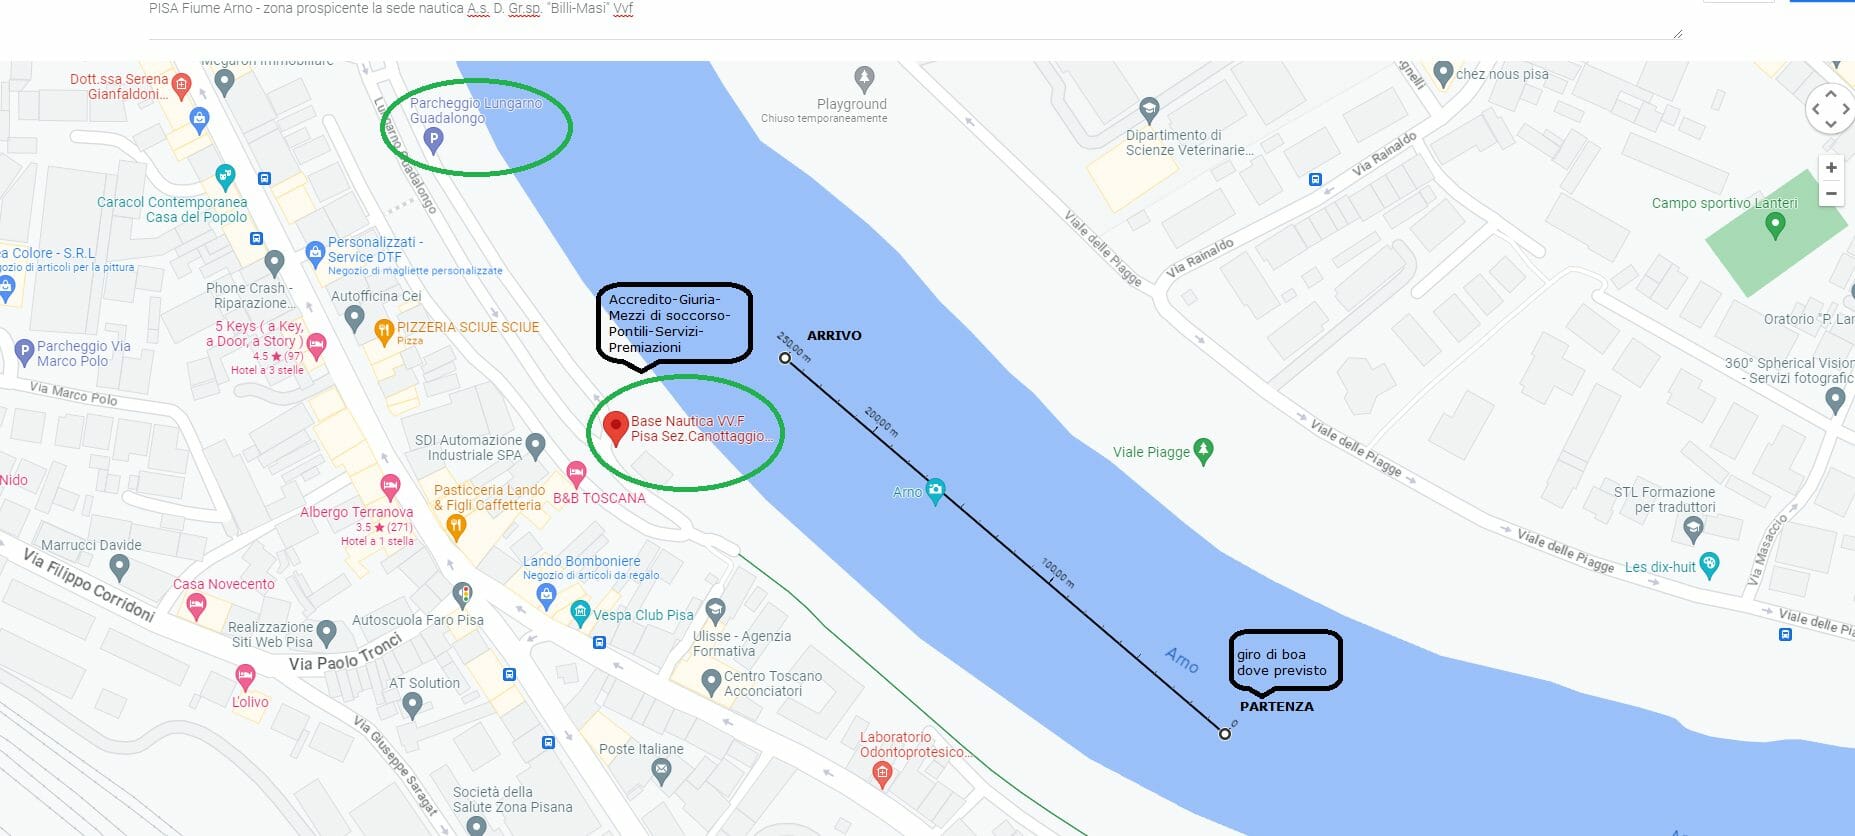
Task: Click the Parcheggio Via Marco Polo icon
Action: [x=25, y=350]
